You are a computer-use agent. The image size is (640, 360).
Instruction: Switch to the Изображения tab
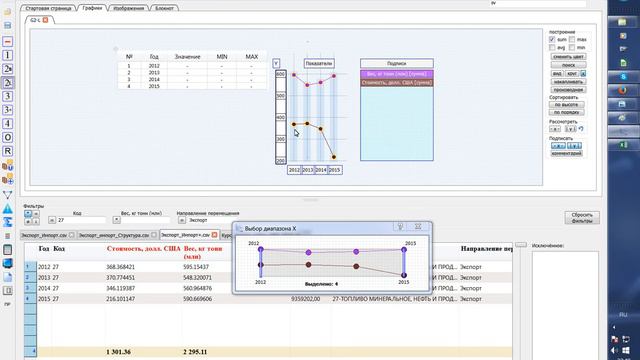(x=128, y=8)
